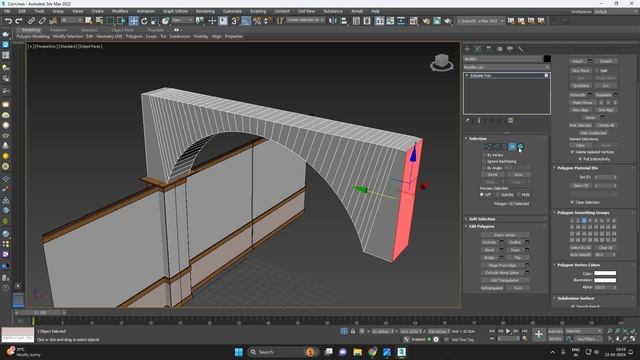Viewport: 640px width, 360px height.
Task: Click the Bridge button
Action: (489, 258)
